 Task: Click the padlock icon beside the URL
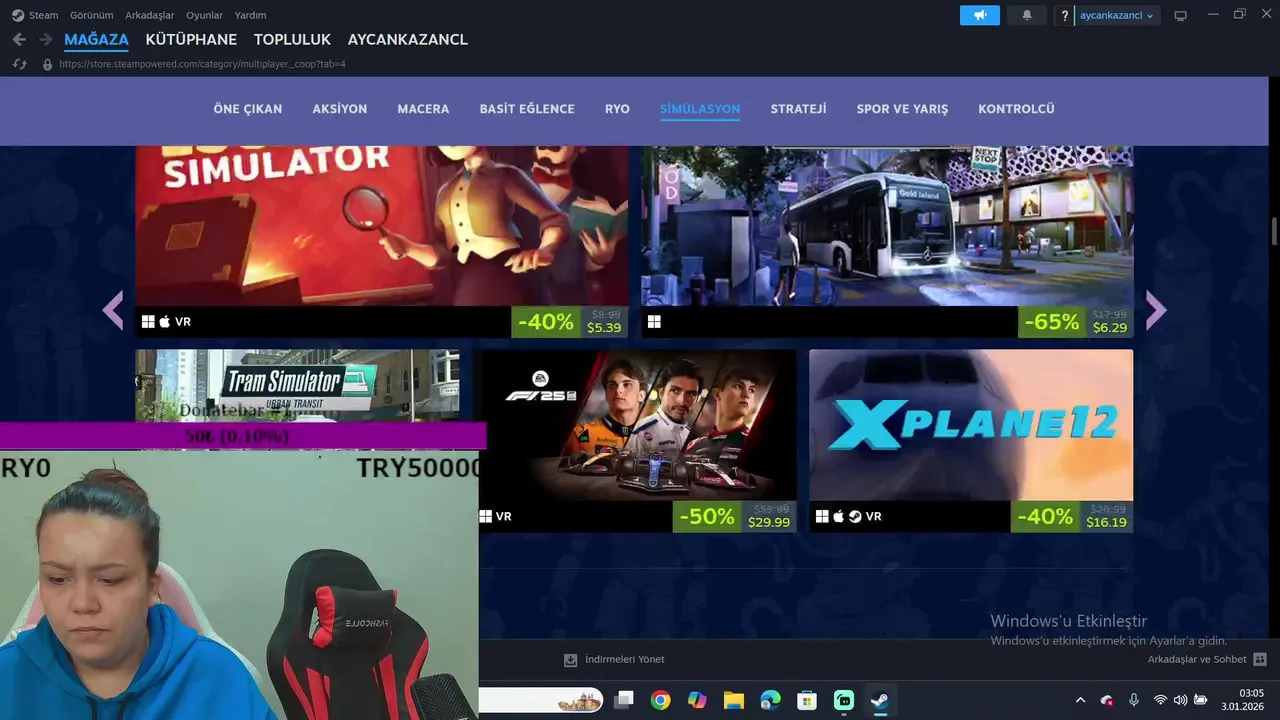pyautogui.click(x=47, y=64)
